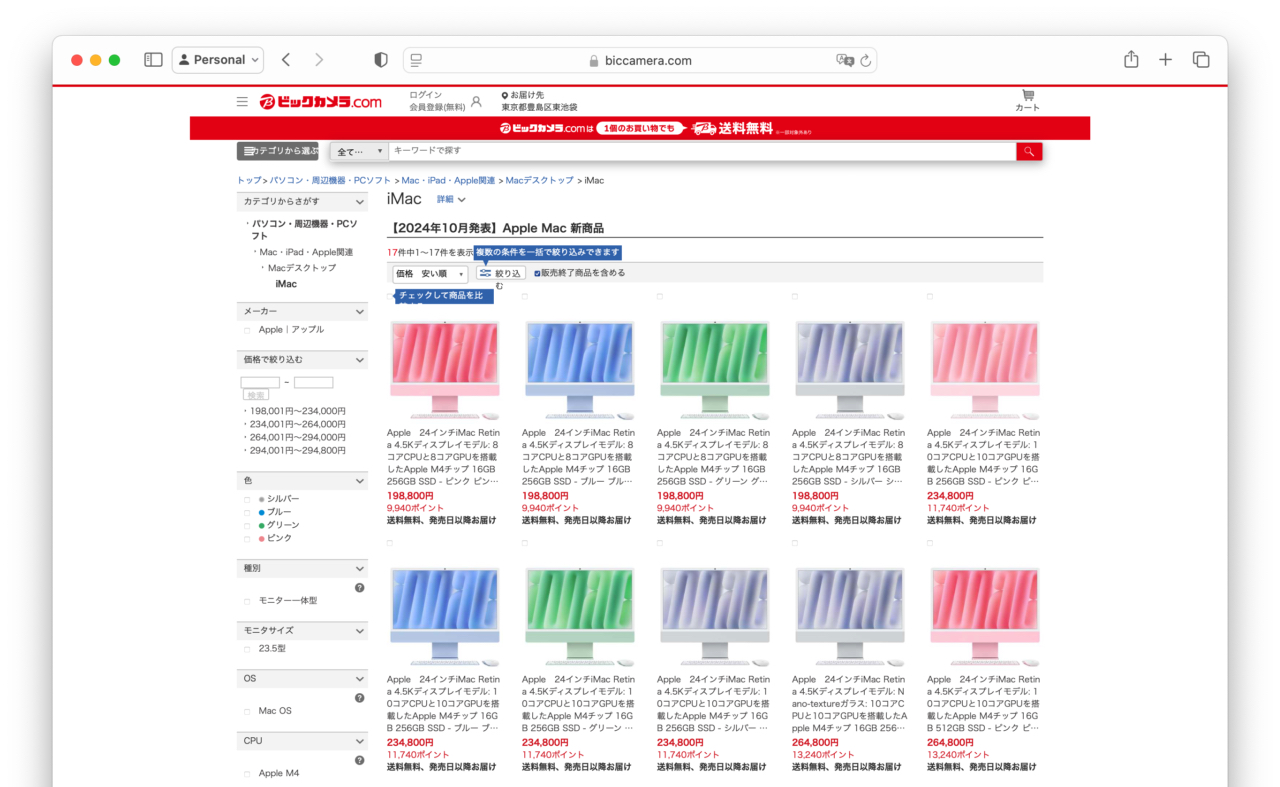Click the red search magnifier button

pos(1029,151)
